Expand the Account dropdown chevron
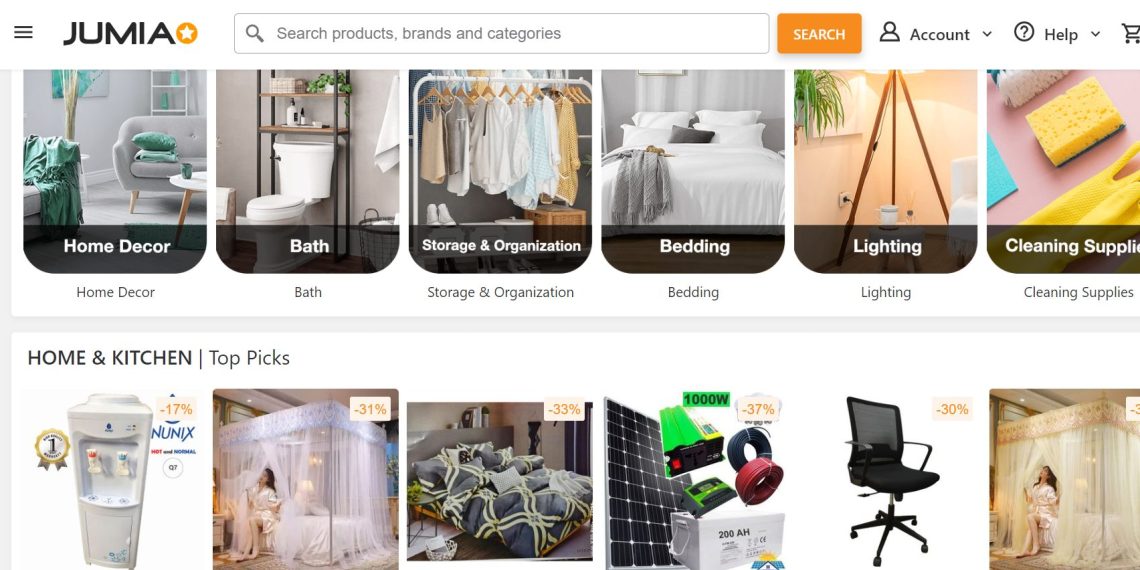Image resolution: width=1140 pixels, height=570 pixels. tap(987, 34)
